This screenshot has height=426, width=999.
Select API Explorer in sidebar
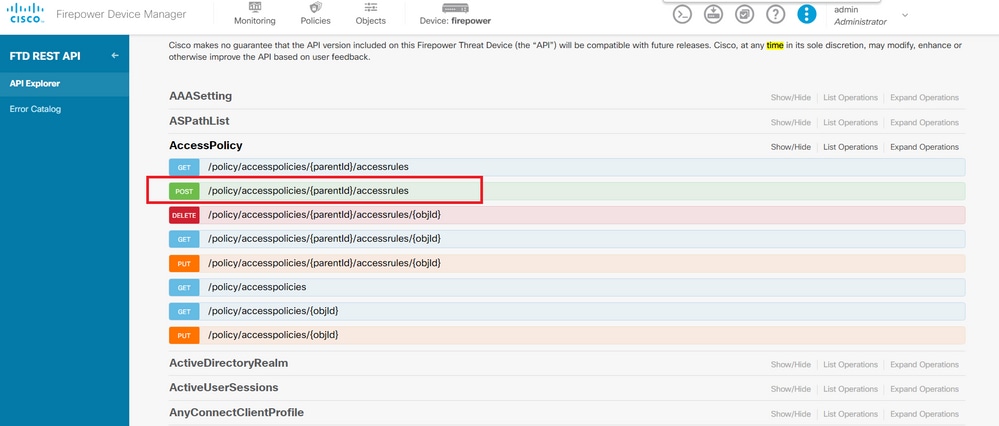35,83
